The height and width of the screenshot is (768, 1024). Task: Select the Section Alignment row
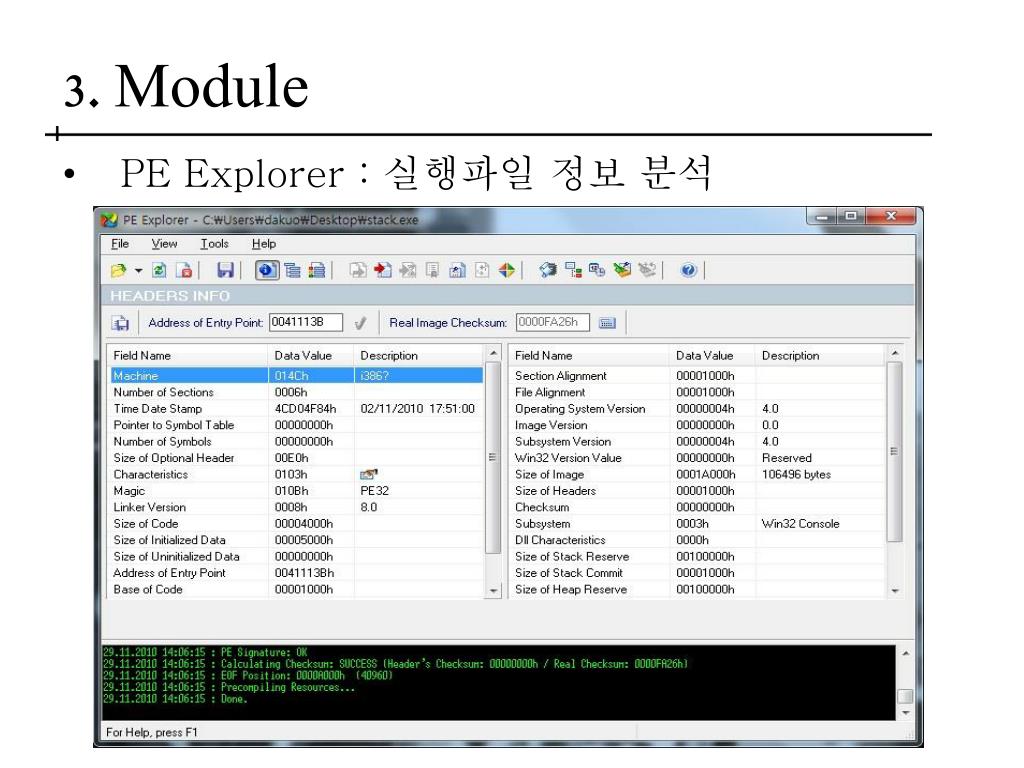coord(699,376)
